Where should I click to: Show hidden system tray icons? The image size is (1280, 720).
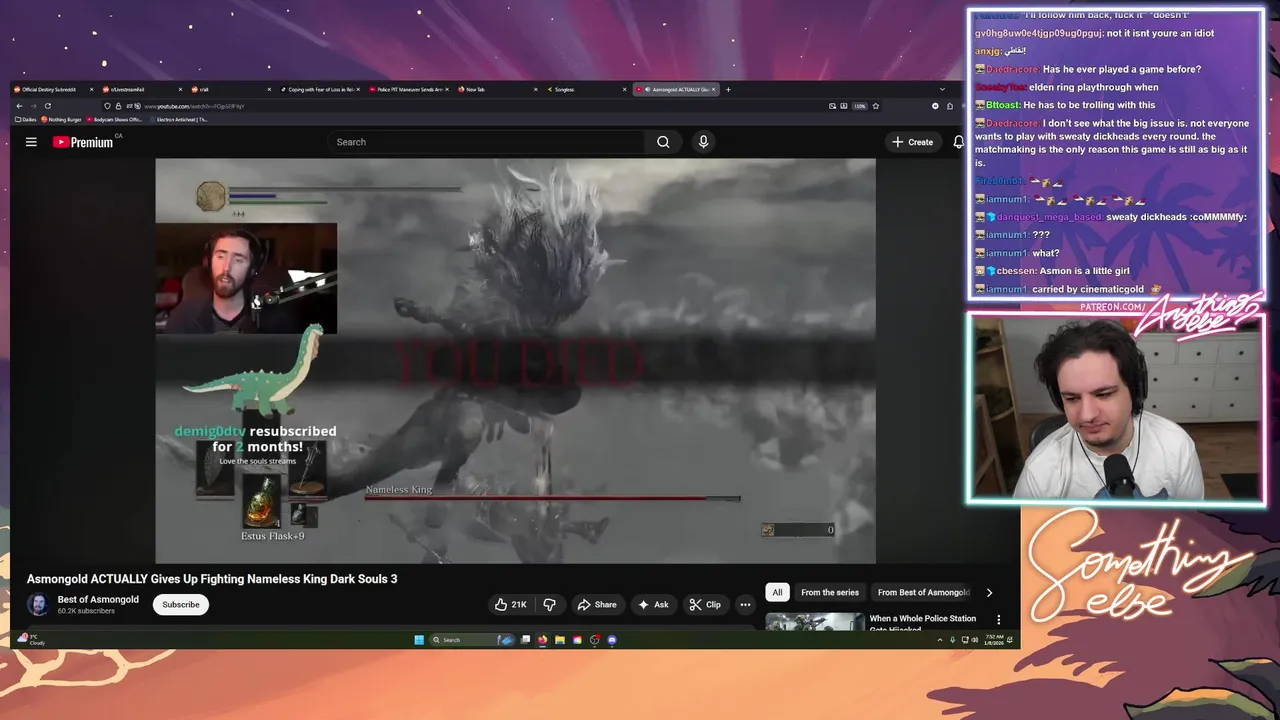click(x=939, y=640)
